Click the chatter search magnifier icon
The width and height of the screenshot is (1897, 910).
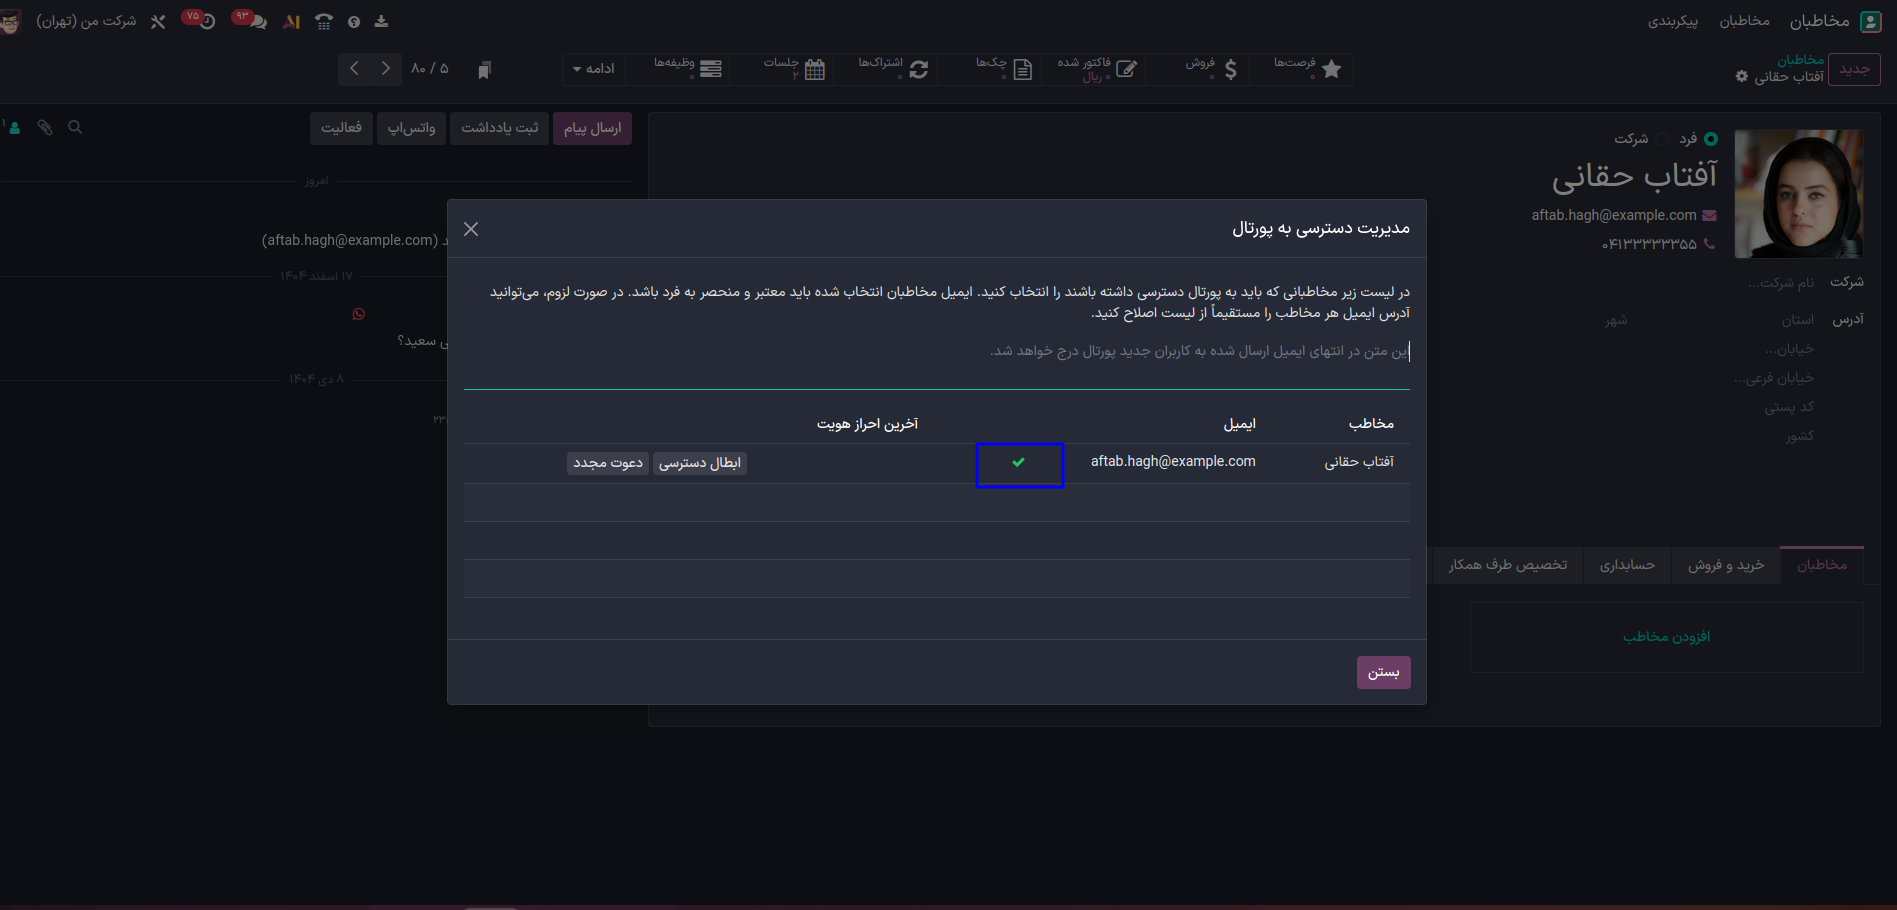click(75, 127)
